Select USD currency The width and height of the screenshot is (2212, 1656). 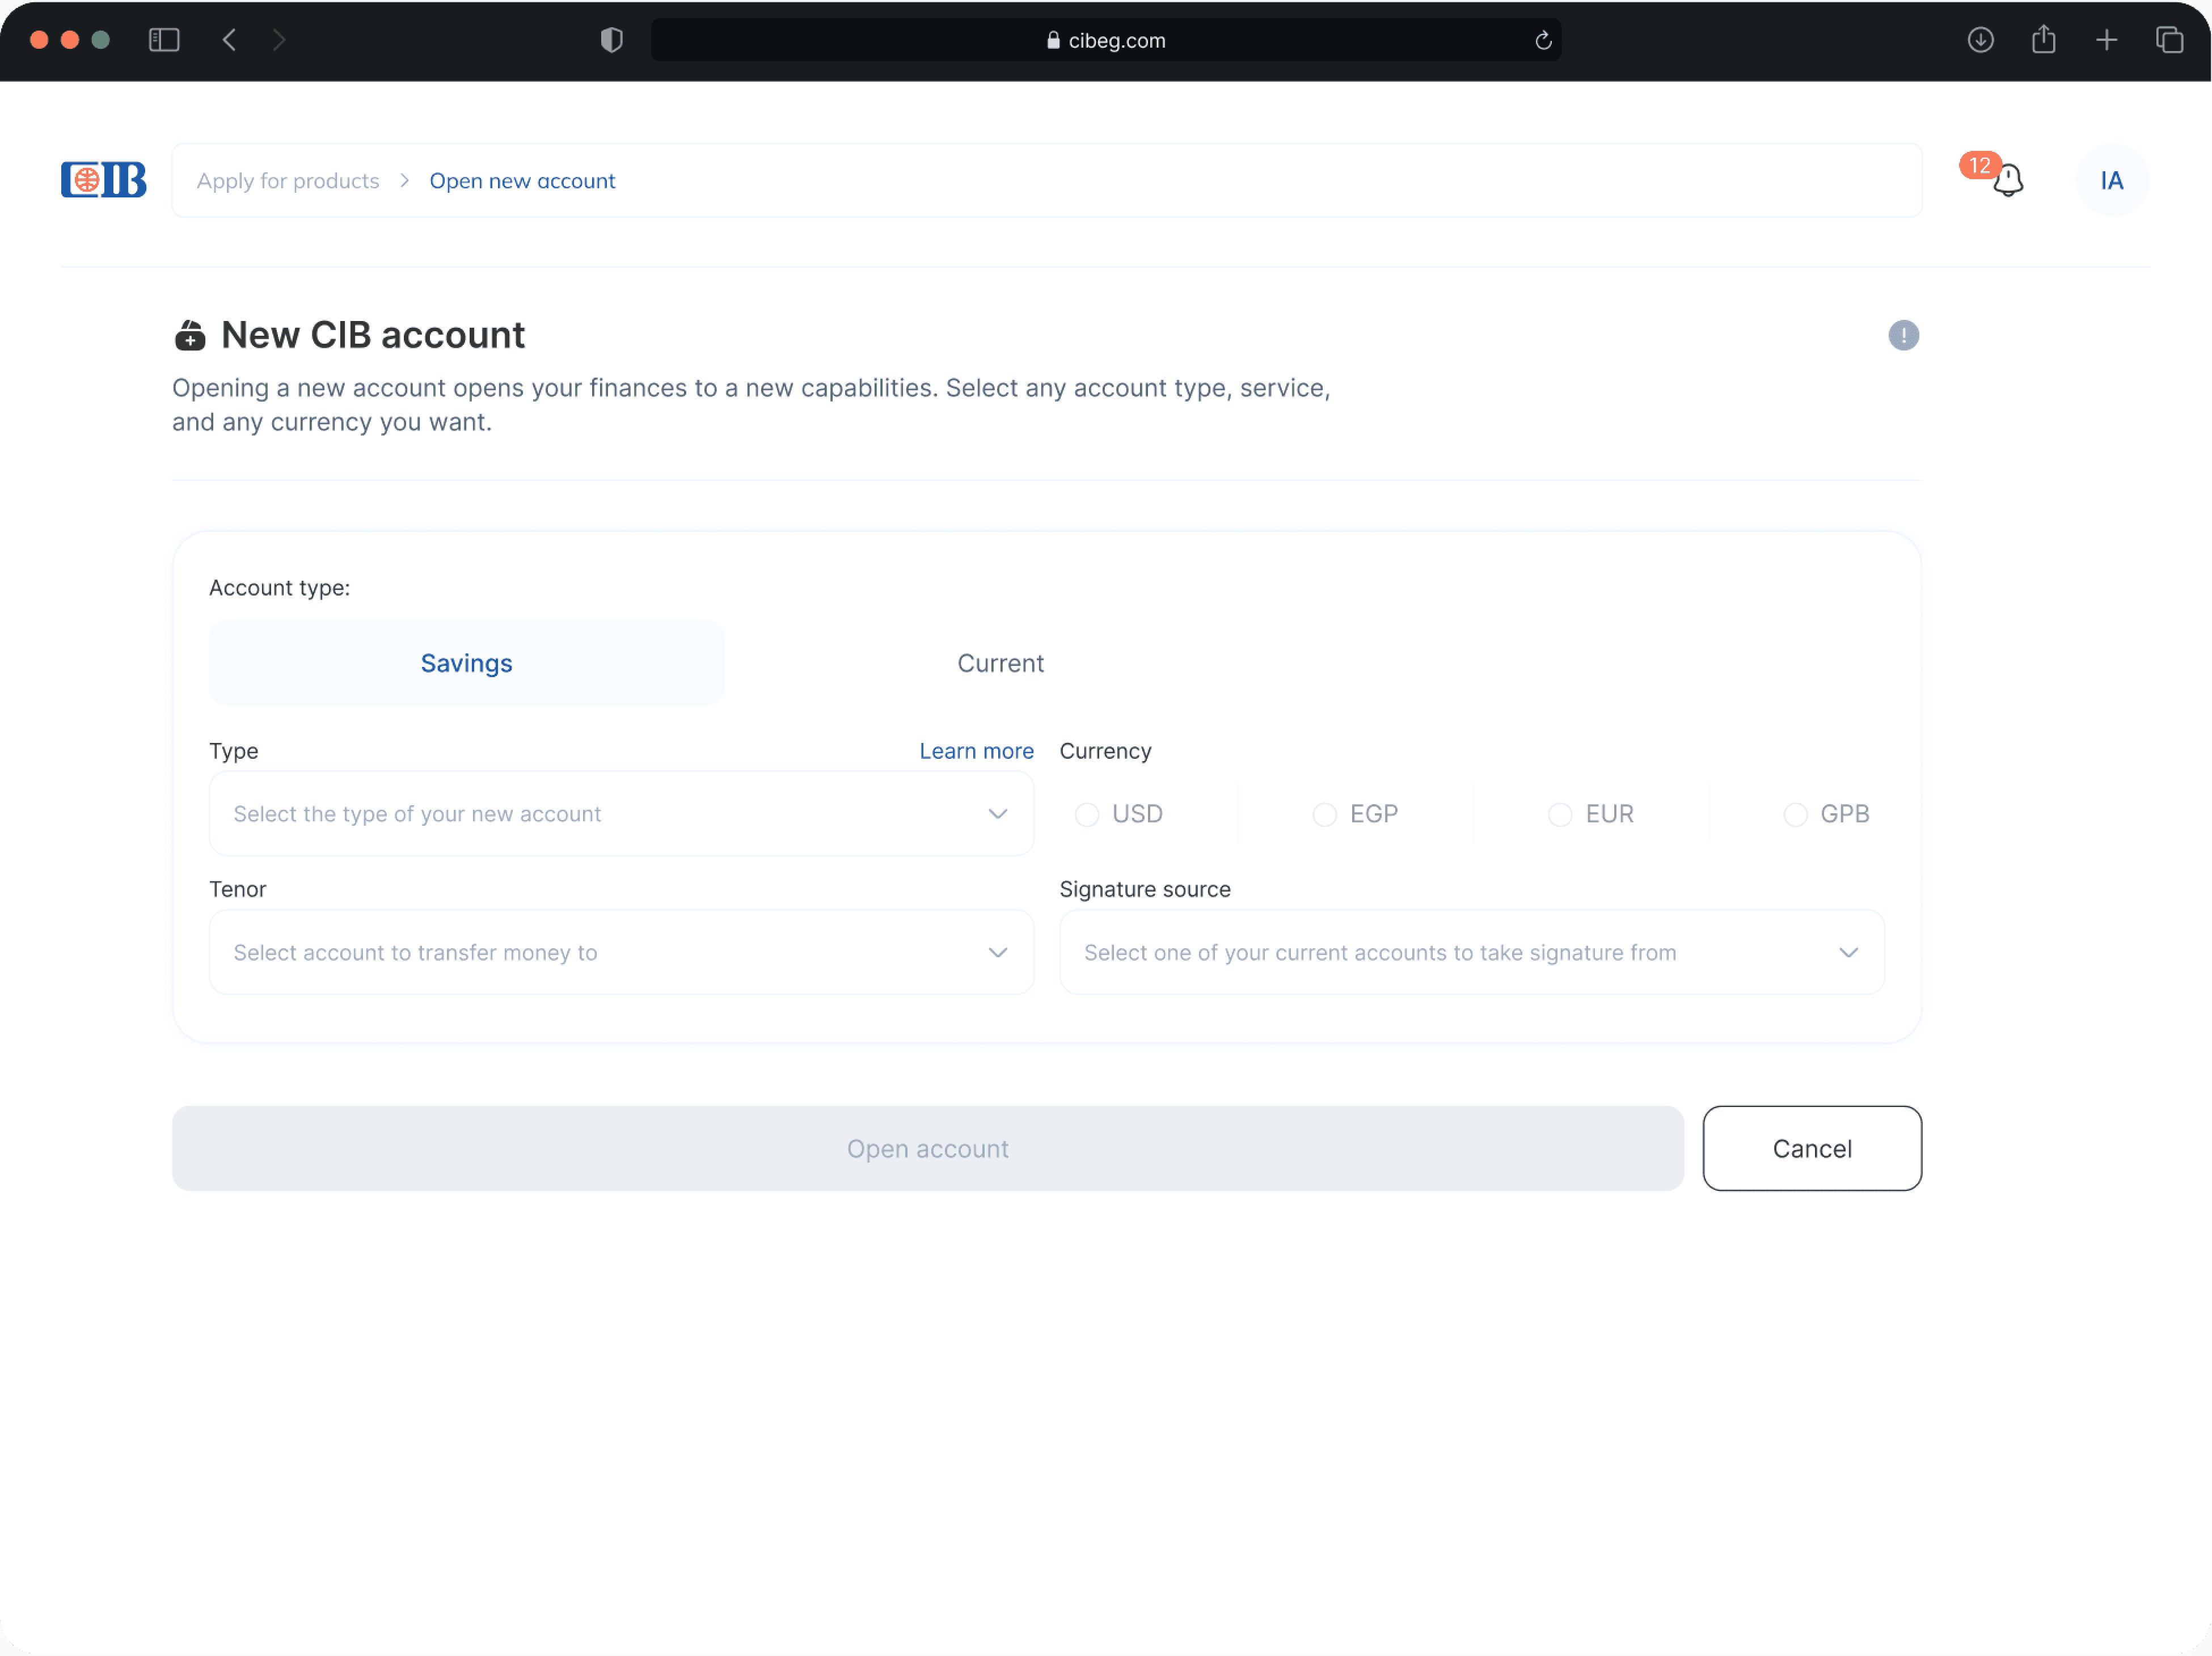1119,814
